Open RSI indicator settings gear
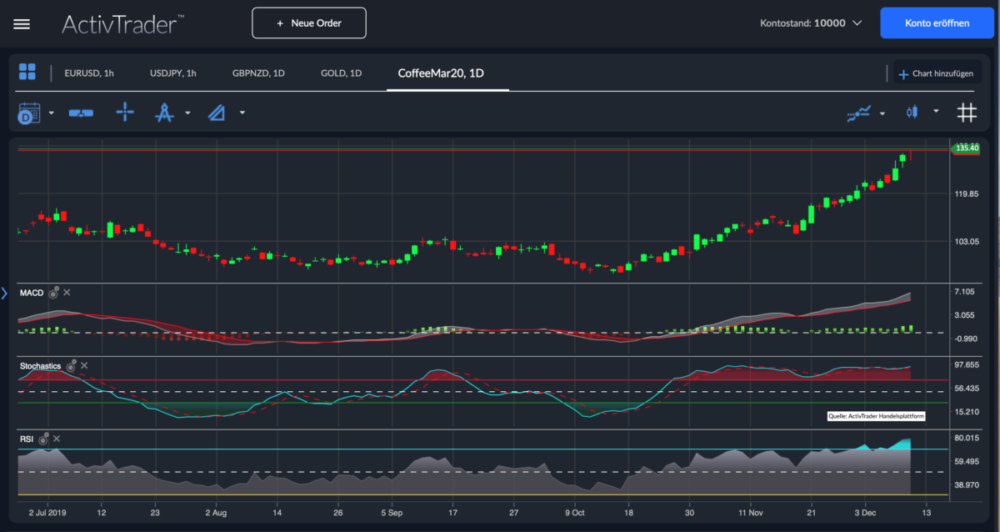 (43, 439)
